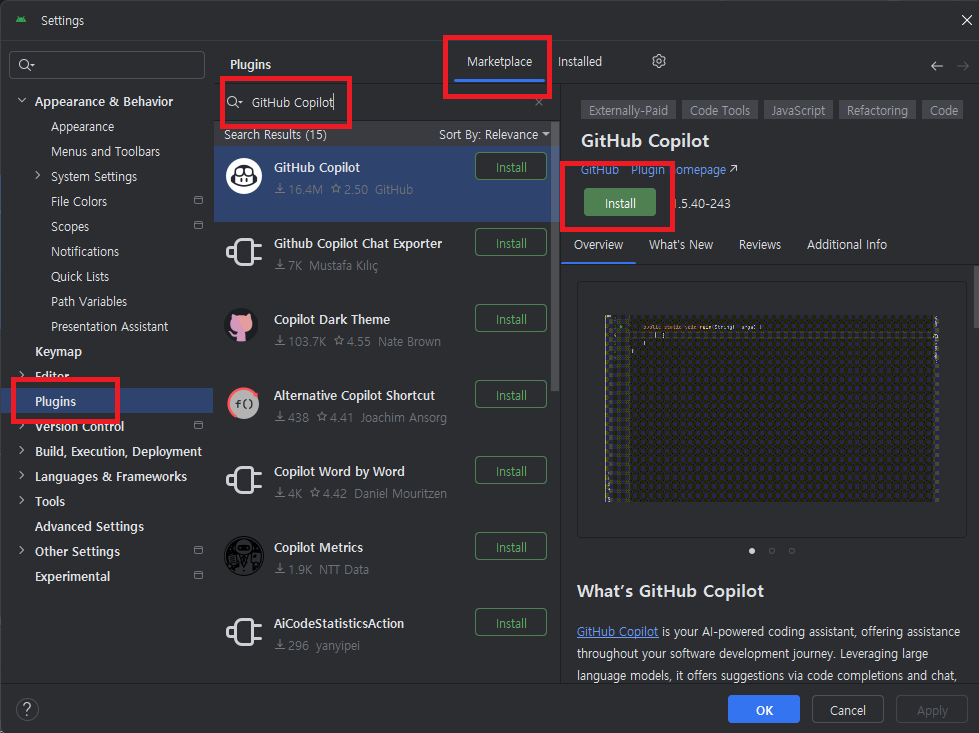
Task: Open the Sort By Relevance dropdown
Action: pyautogui.click(x=494, y=134)
